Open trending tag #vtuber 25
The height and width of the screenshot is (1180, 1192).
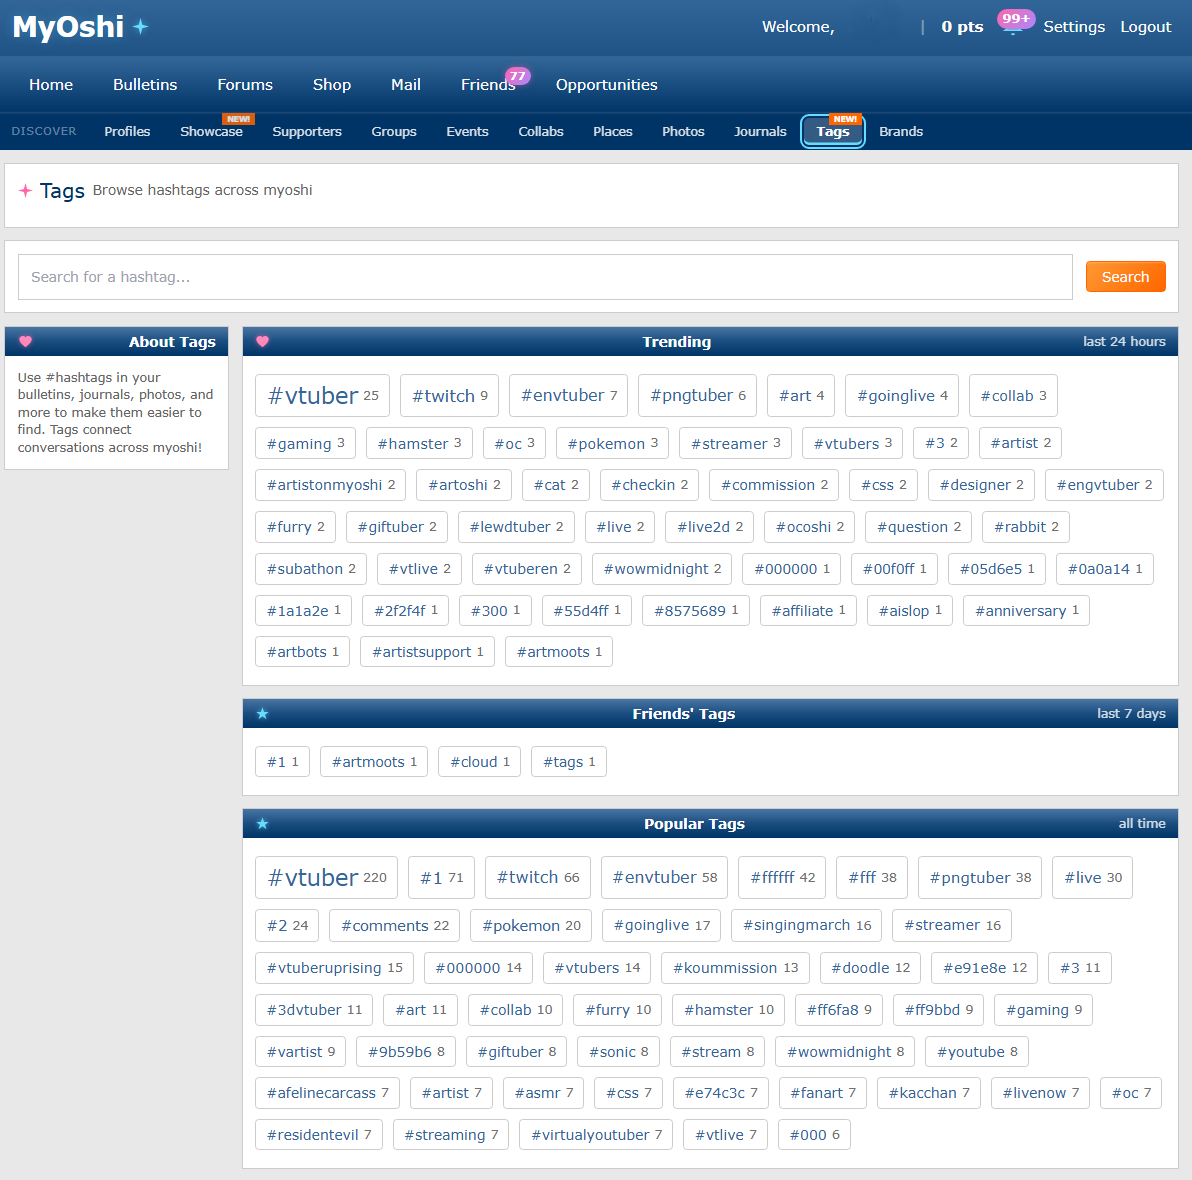(x=322, y=395)
